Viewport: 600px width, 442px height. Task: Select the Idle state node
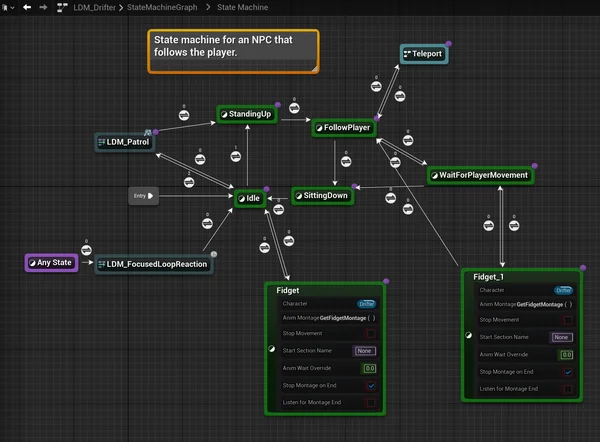pyautogui.click(x=249, y=198)
